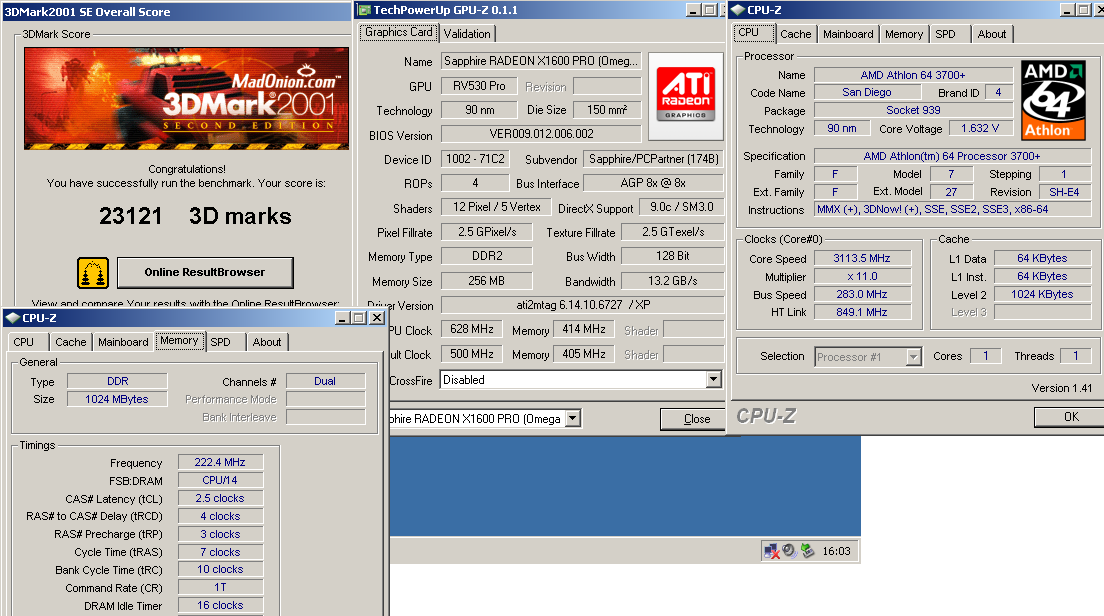Click the HT Link value 849.1 MHz
This screenshot has width=1104, height=616.
point(862,312)
